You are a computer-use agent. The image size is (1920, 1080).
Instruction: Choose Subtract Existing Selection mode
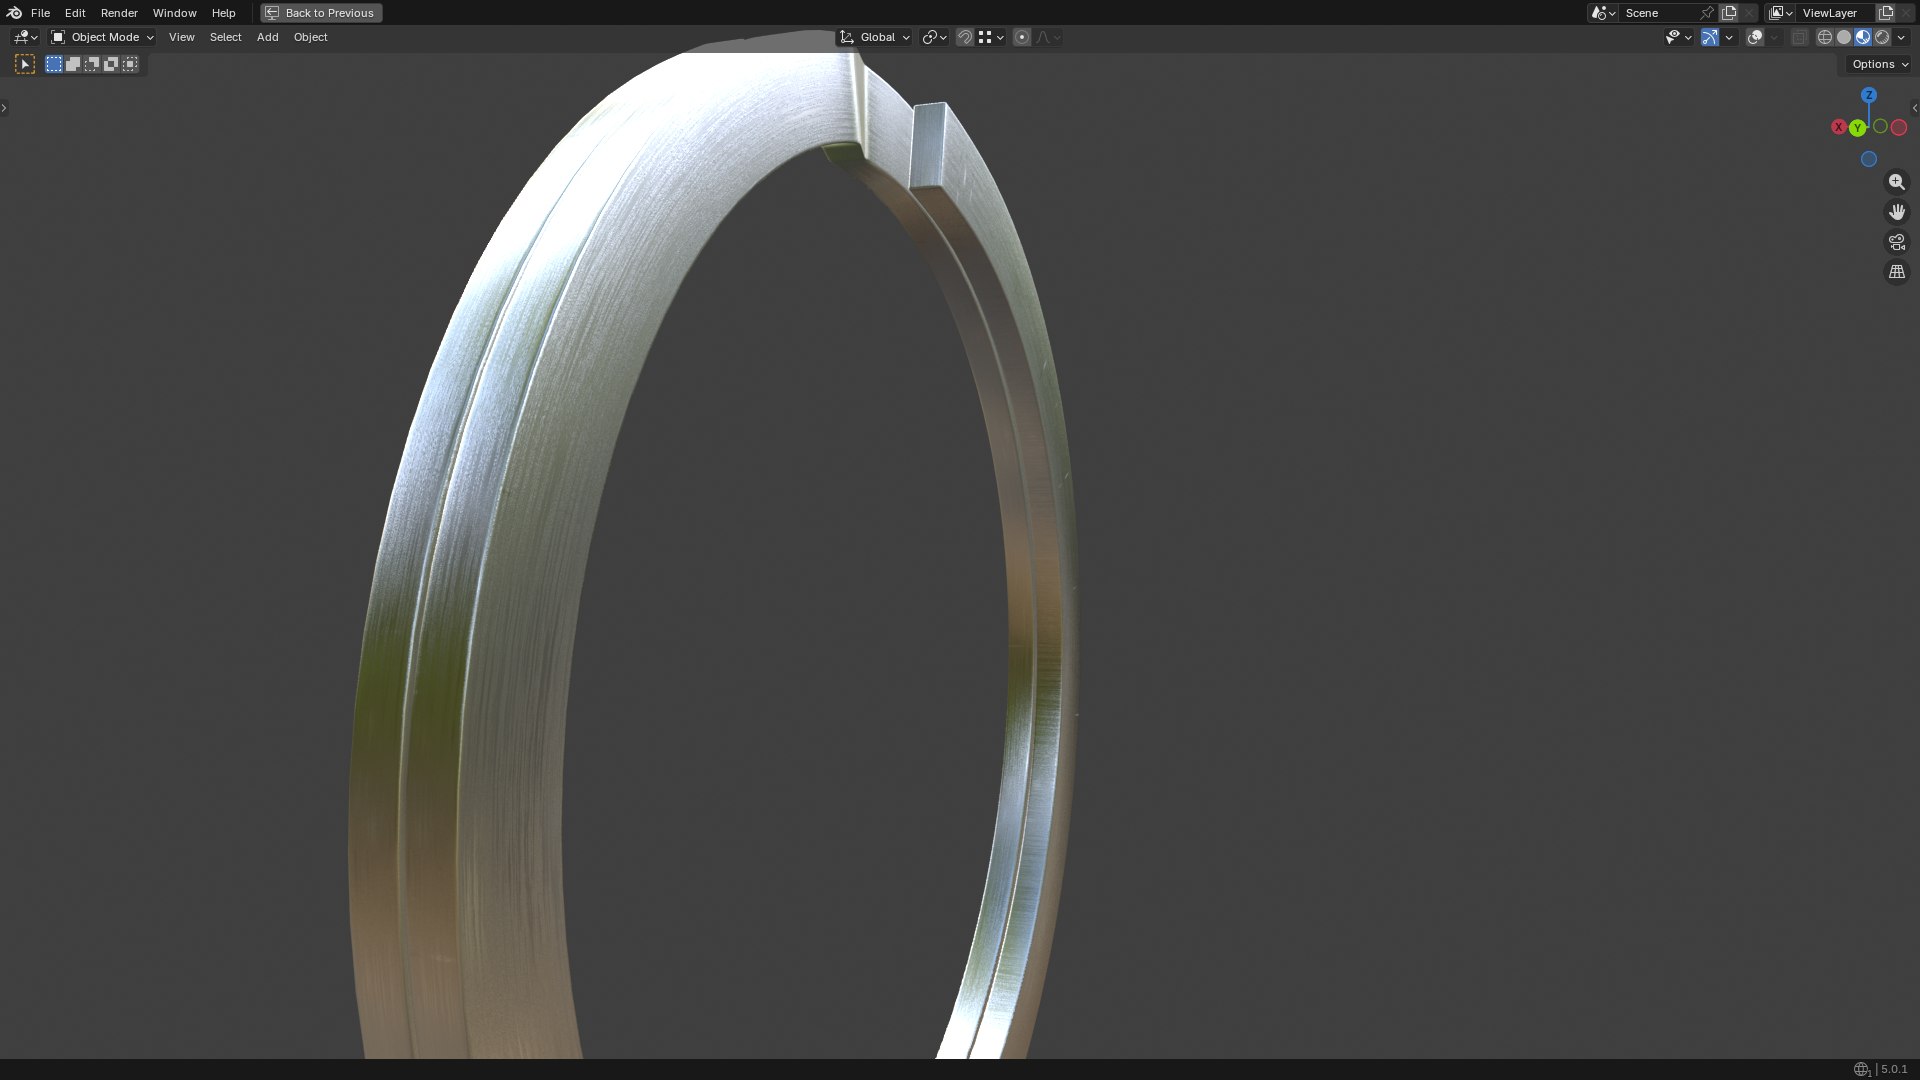pyautogui.click(x=92, y=64)
